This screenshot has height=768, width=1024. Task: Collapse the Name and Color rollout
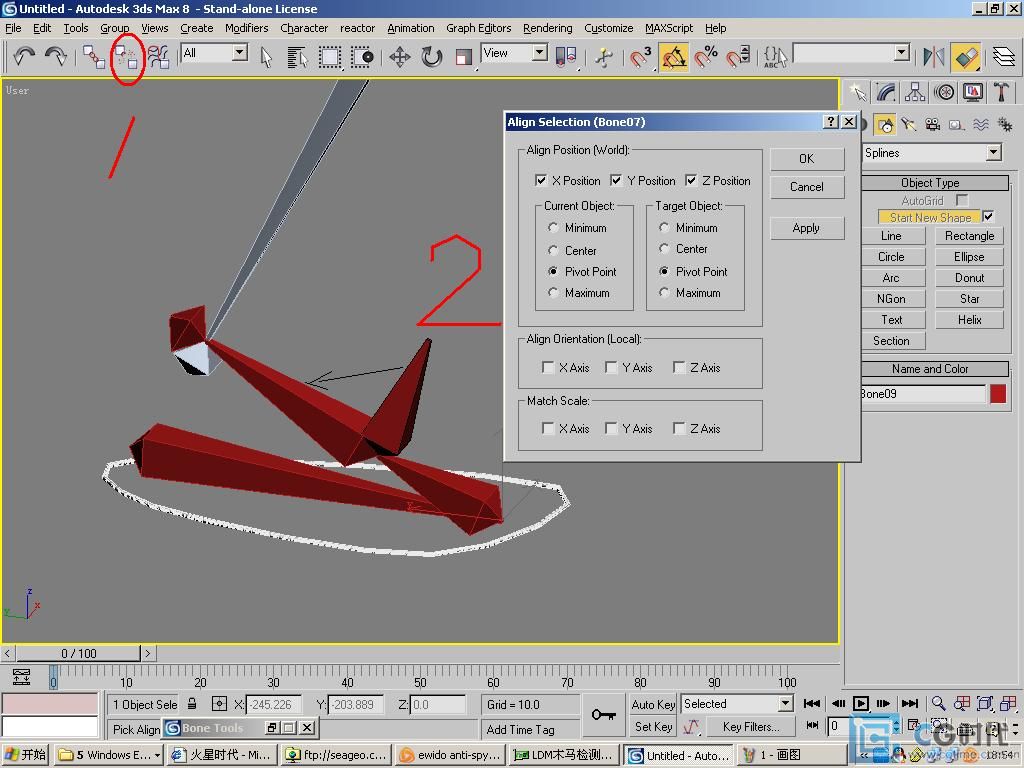tap(931, 369)
